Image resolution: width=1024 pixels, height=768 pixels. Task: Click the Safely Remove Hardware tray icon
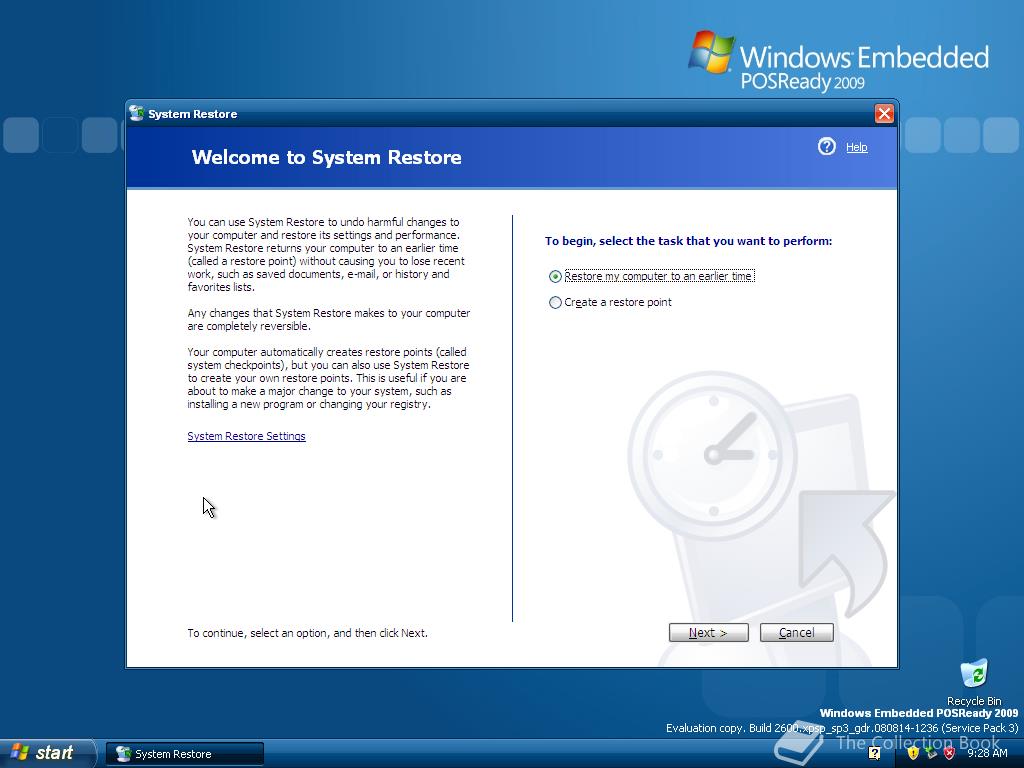tap(931, 753)
